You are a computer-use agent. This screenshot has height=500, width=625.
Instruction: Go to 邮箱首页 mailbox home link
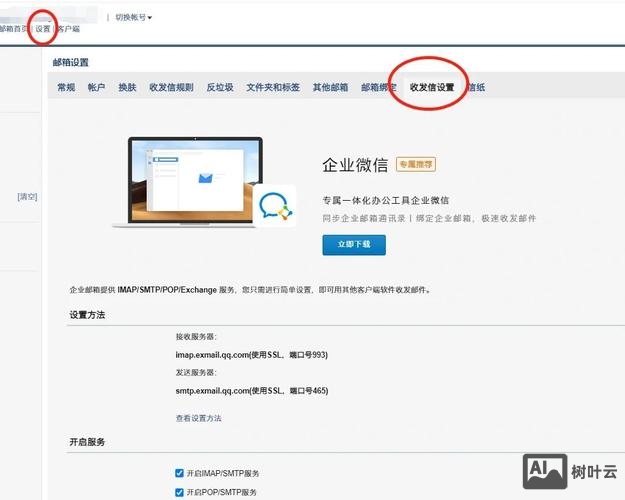(x=14, y=29)
